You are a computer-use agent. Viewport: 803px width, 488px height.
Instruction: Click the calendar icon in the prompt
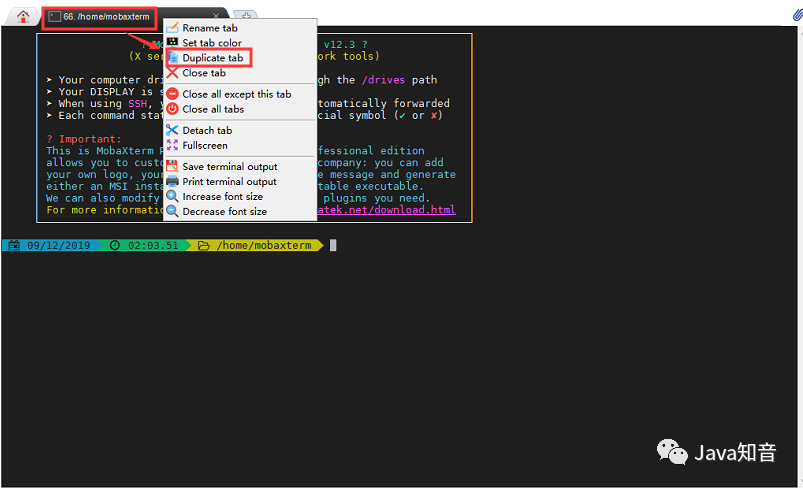[x=14, y=245]
